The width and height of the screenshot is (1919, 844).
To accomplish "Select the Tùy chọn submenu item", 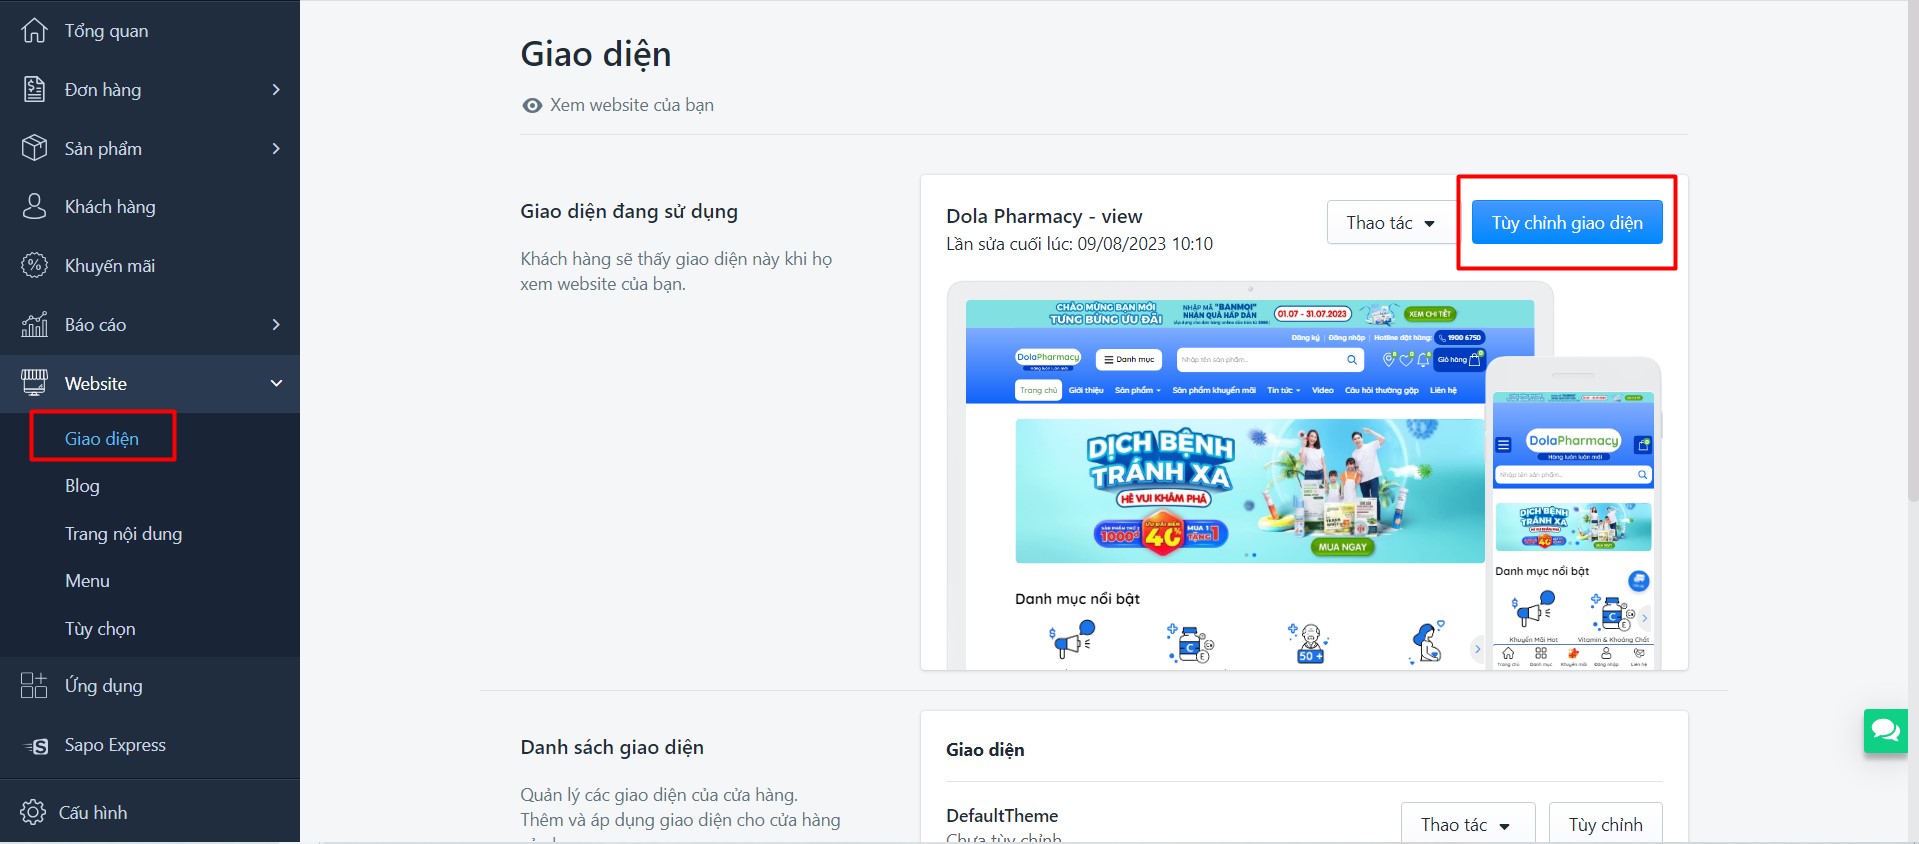I will [x=100, y=629].
